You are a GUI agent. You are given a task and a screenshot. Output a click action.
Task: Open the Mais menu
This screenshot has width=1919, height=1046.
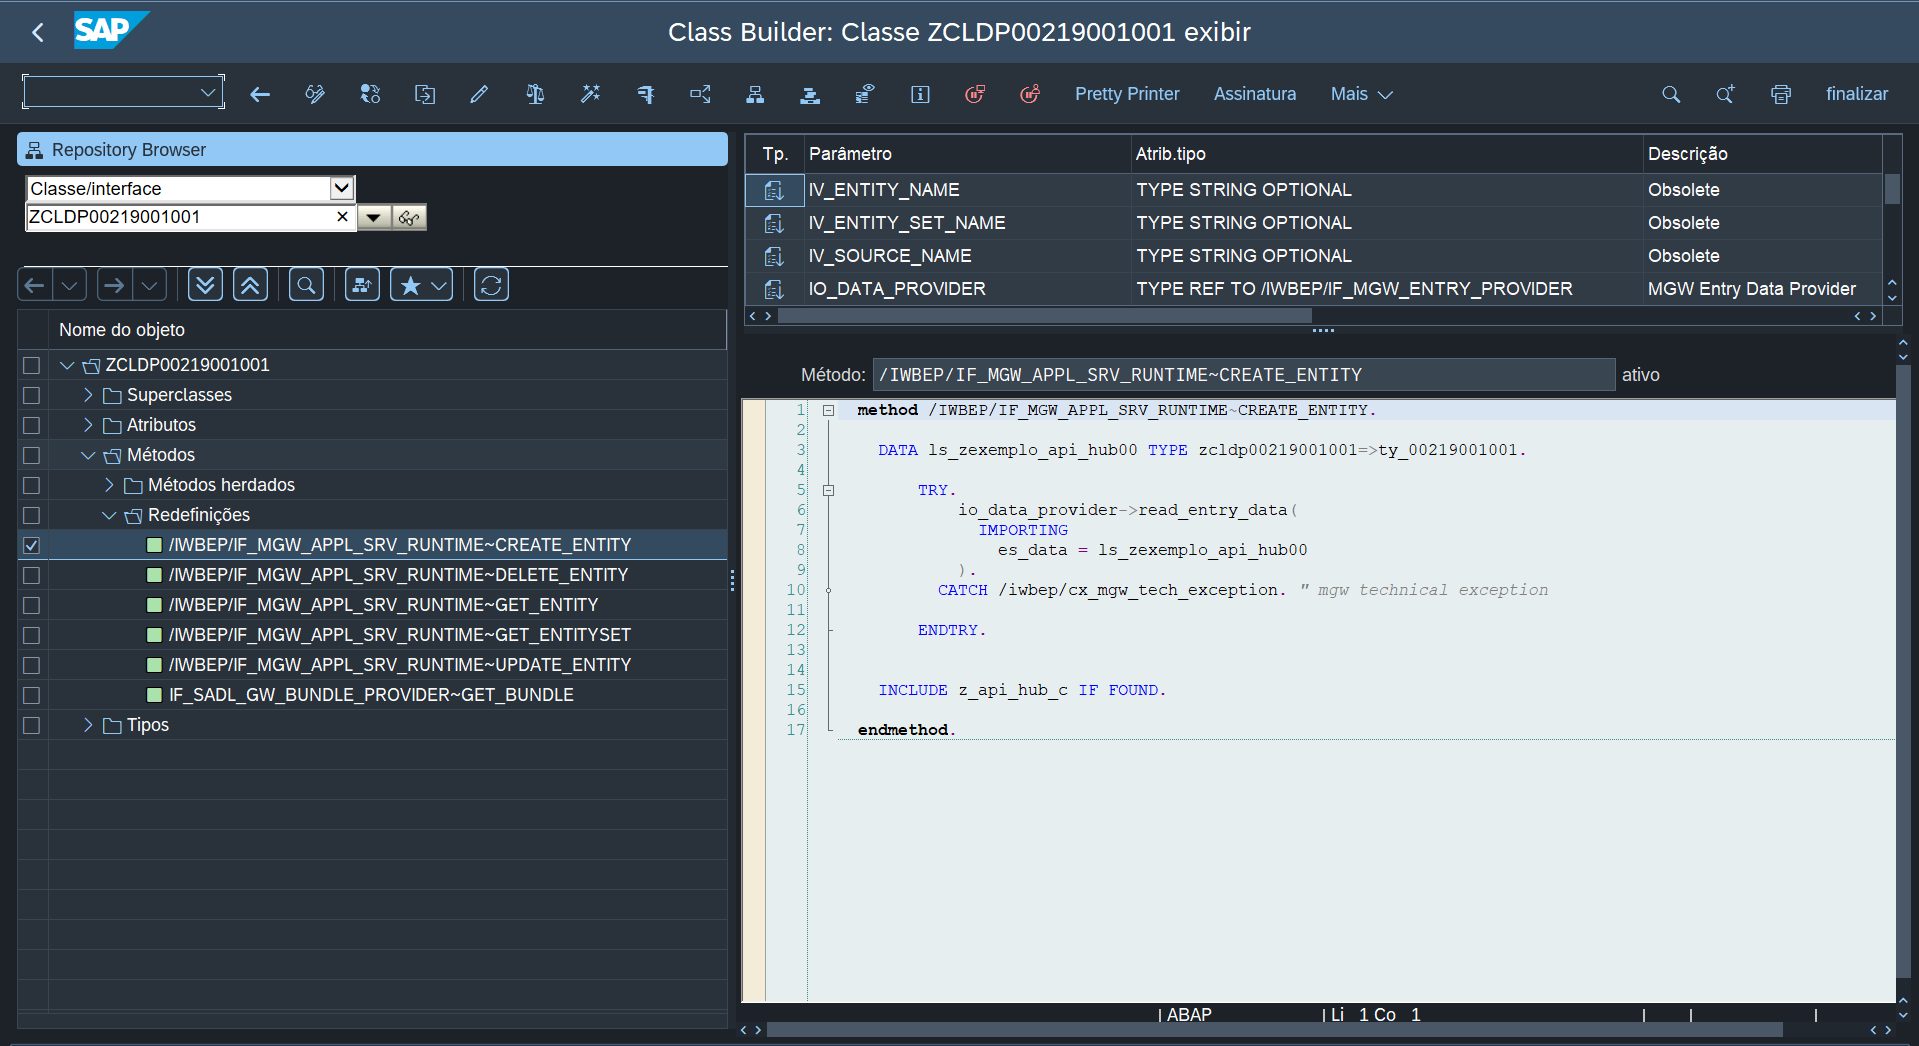coord(1360,94)
